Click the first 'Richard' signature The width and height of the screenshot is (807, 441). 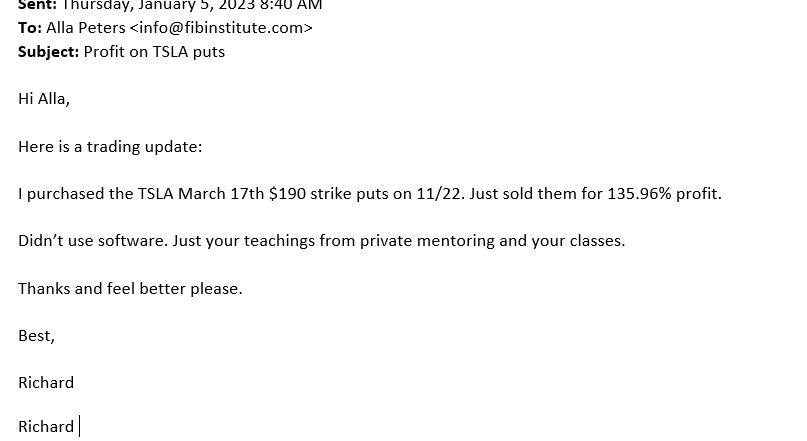click(x=46, y=383)
